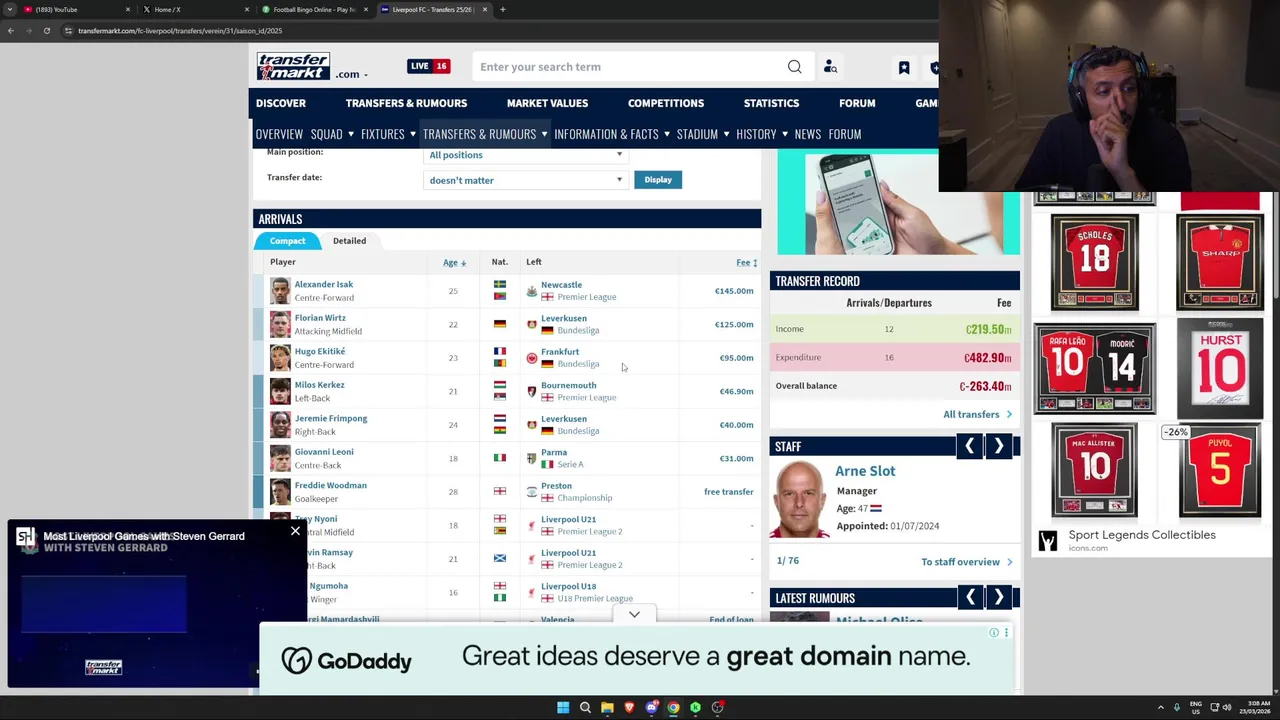The height and width of the screenshot is (720, 1280).
Task: Open the club OVERVIEW link
Action: click(x=279, y=134)
